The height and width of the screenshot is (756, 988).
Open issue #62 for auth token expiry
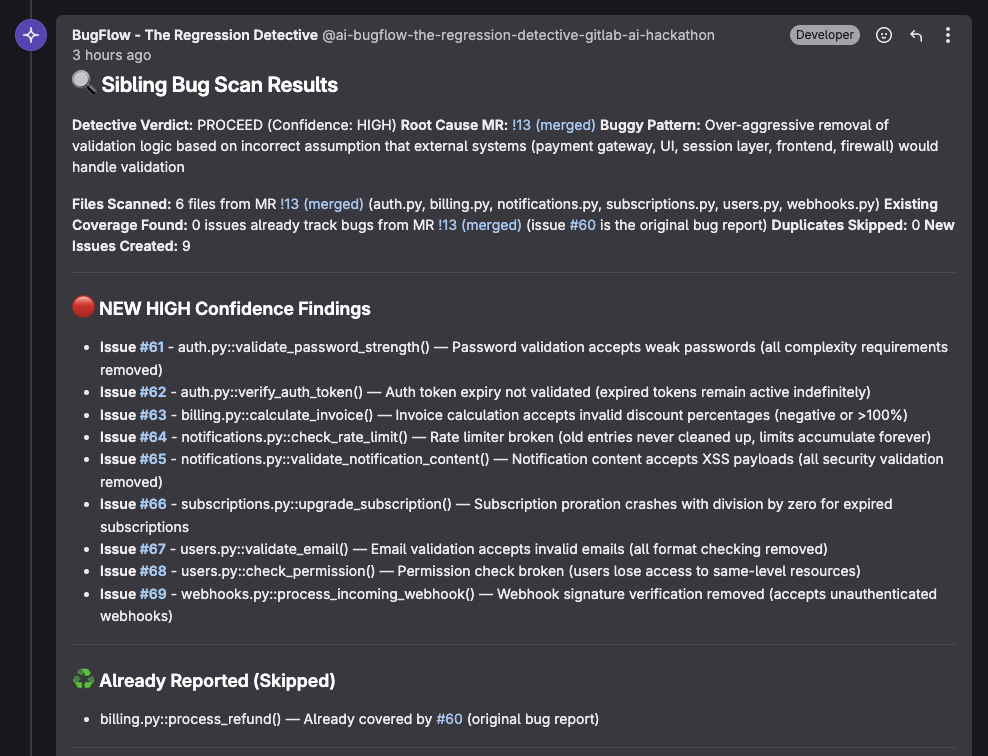click(x=152, y=392)
